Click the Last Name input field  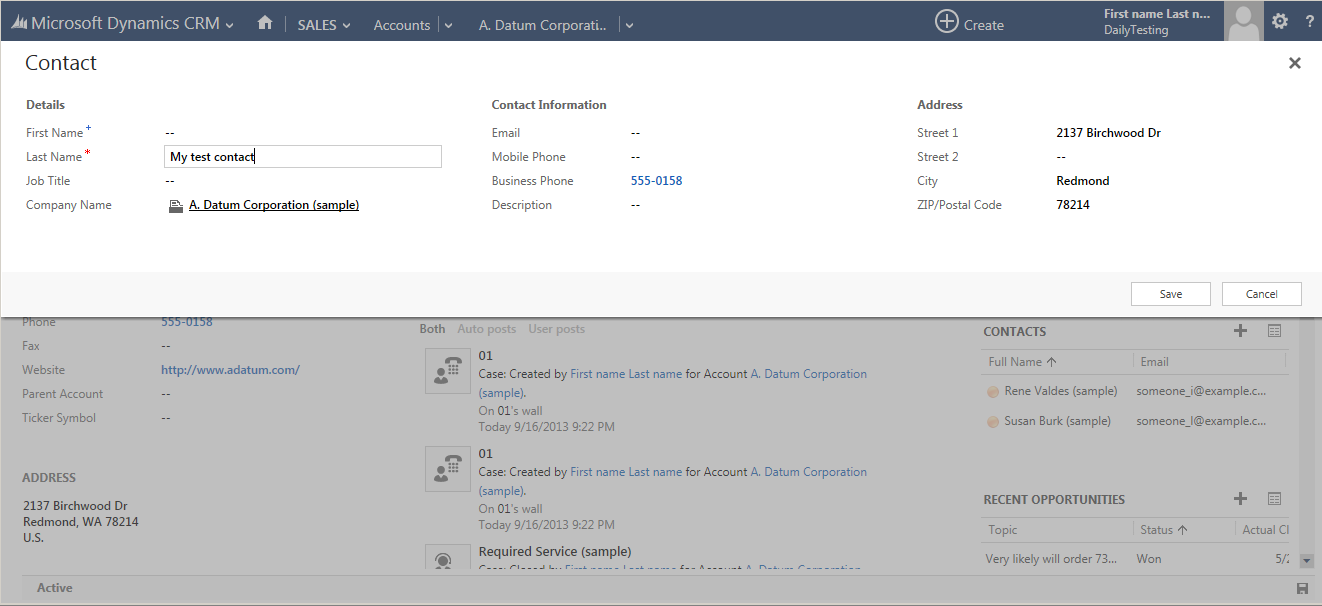click(302, 157)
